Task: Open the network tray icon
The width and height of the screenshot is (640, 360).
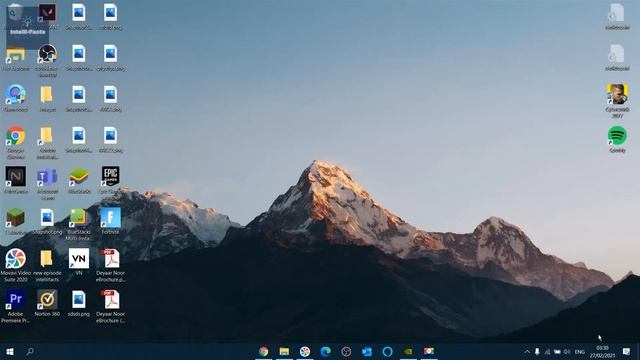Action: [x=547, y=352]
